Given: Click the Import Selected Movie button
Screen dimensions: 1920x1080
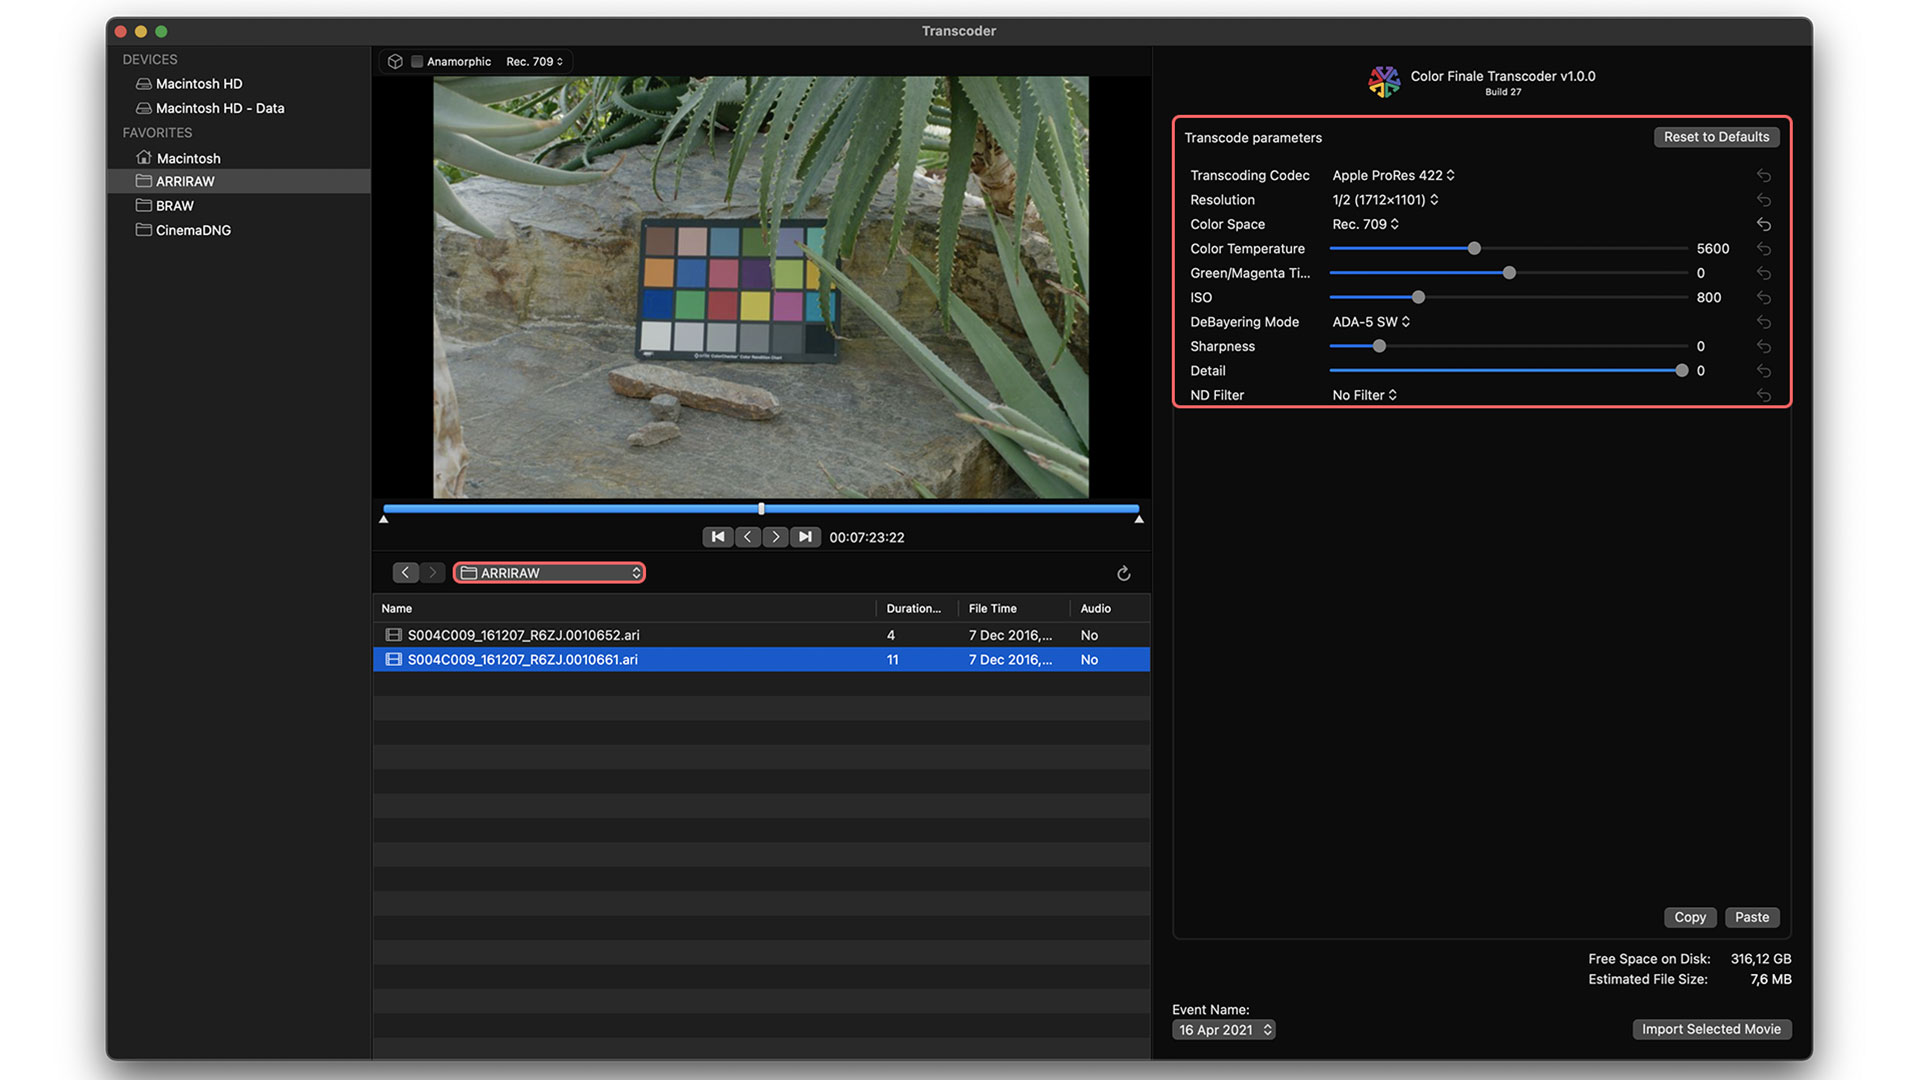Looking at the screenshot, I should pyautogui.click(x=1710, y=1029).
